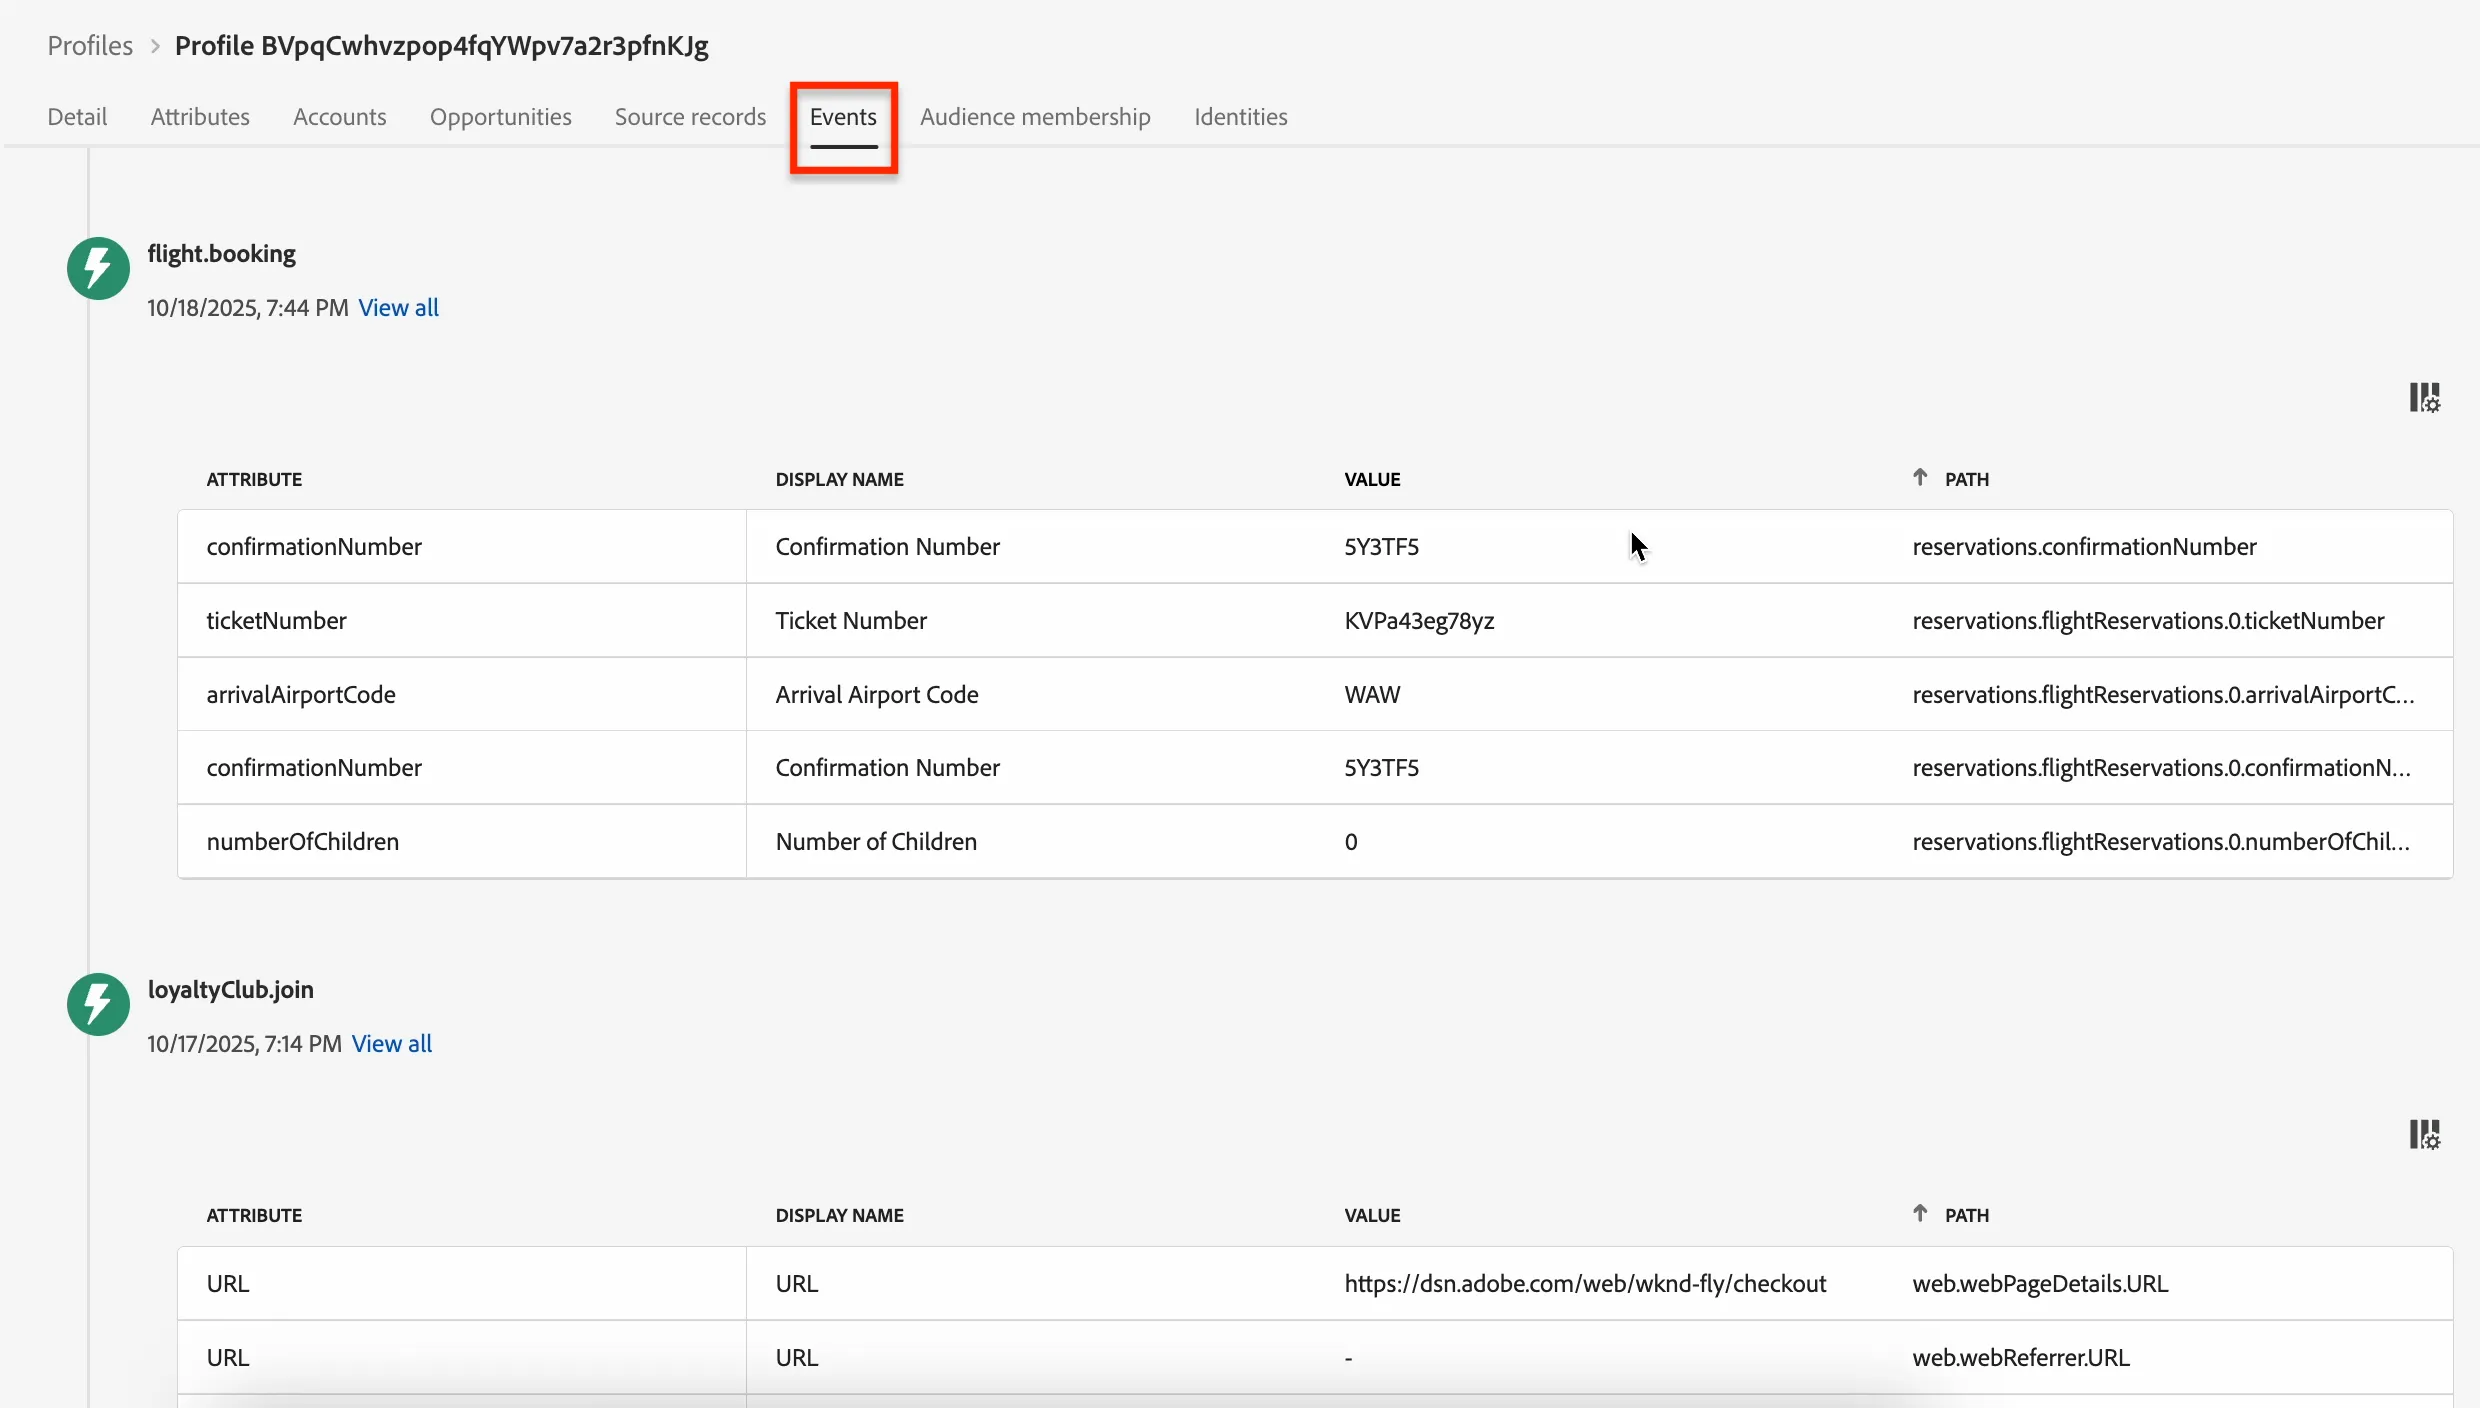Open the Identities tab
Screen dimensions: 2480x1408
[x=1240, y=117]
